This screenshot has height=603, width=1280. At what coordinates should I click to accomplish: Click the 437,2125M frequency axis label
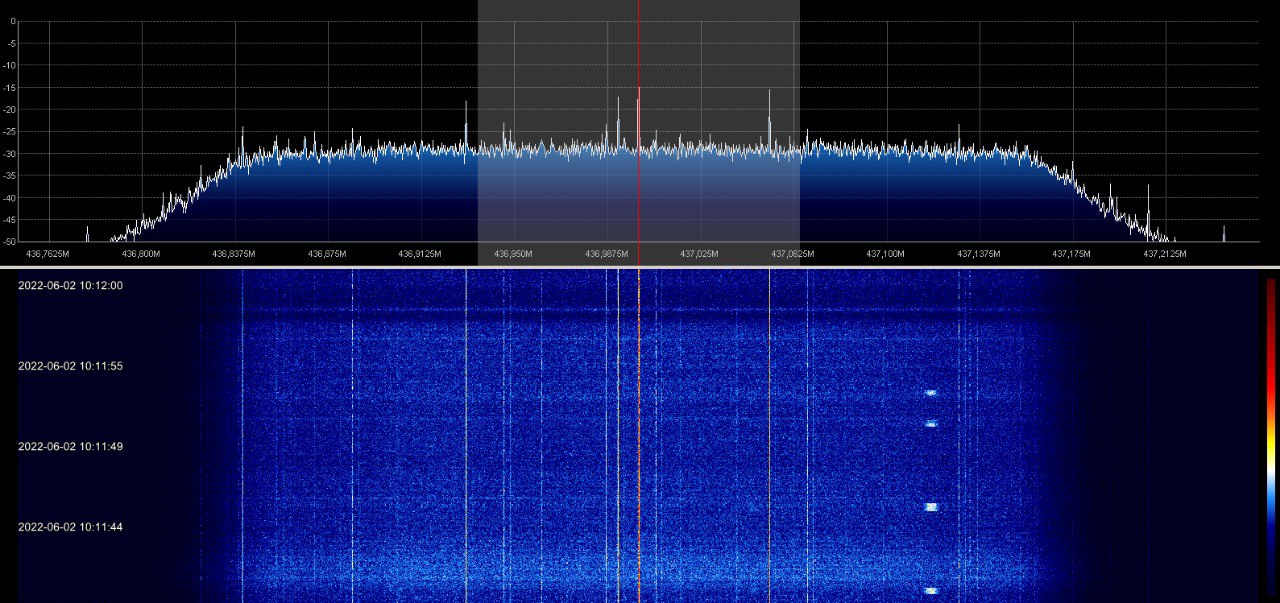coord(1165,254)
